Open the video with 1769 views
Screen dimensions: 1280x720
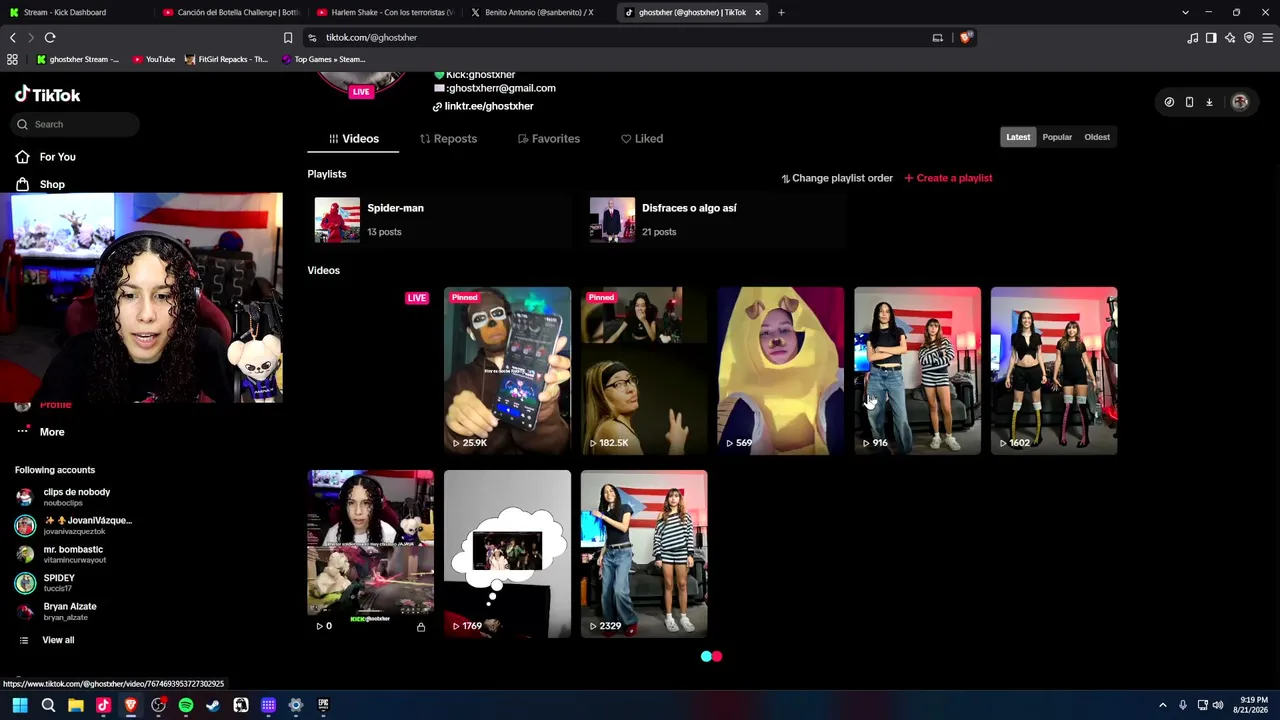click(x=507, y=554)
